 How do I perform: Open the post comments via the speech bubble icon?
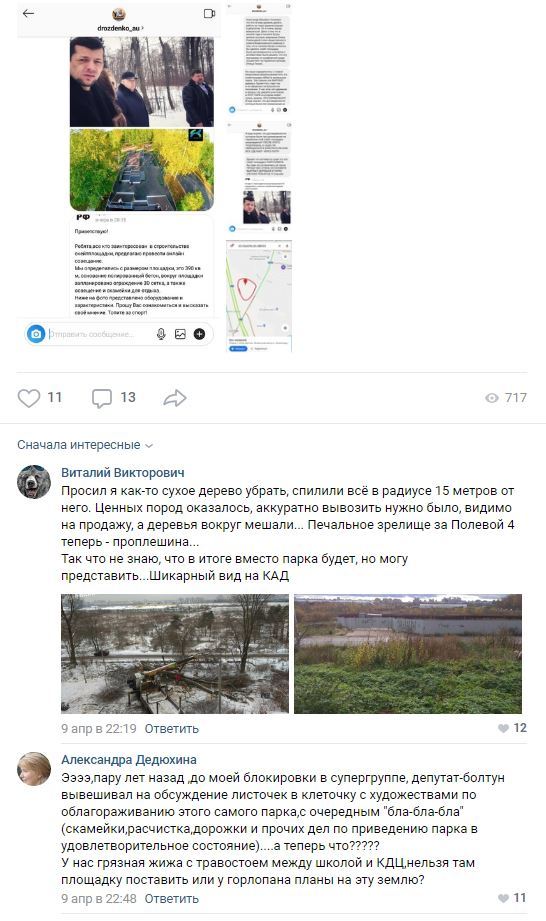click(102, 398)
